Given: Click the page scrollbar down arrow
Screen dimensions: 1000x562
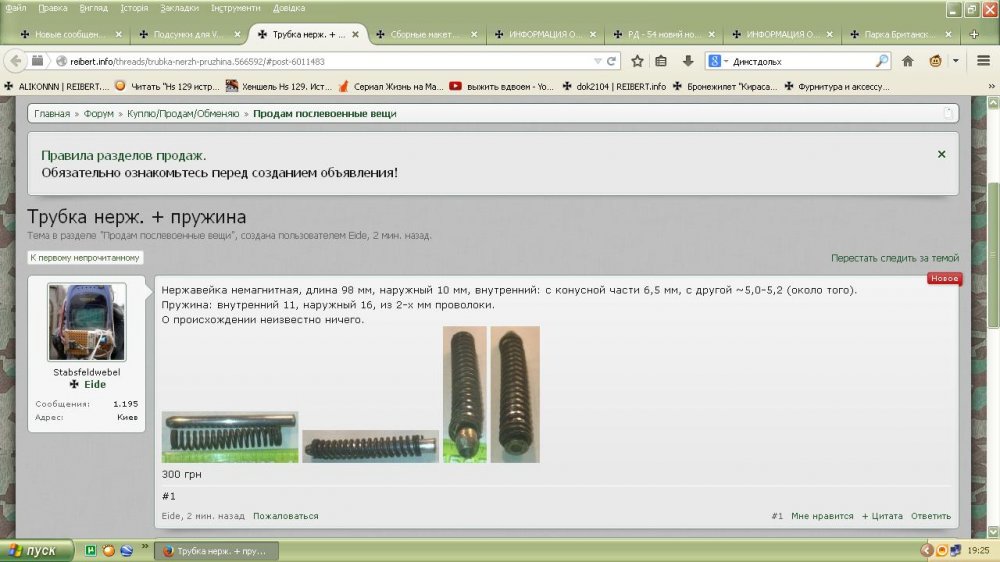Looking at the screenshot, I should tap(993, 531).
